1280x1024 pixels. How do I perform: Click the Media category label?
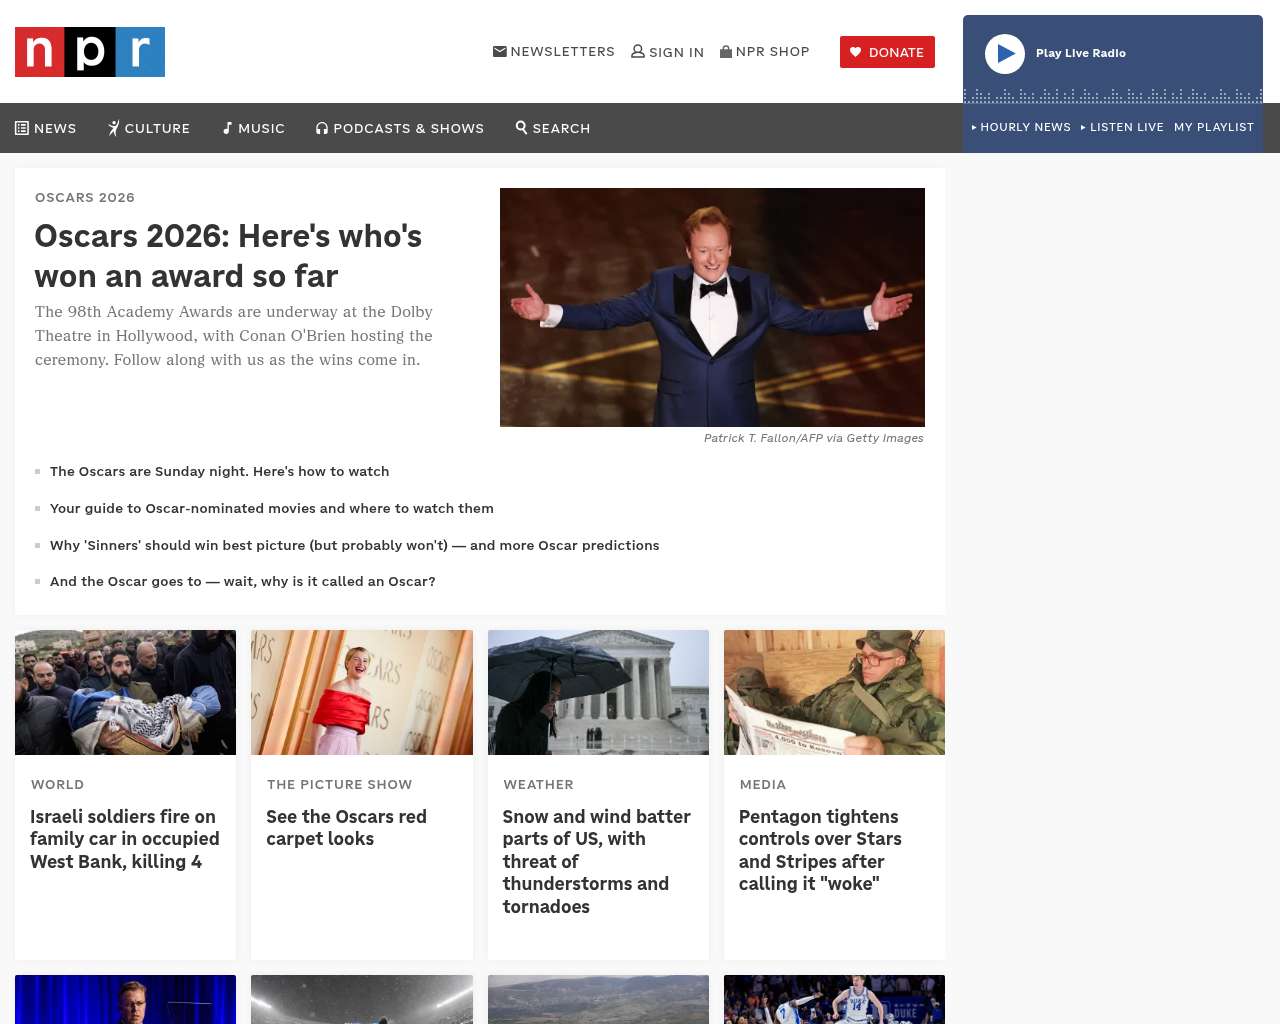coord(762,784)
